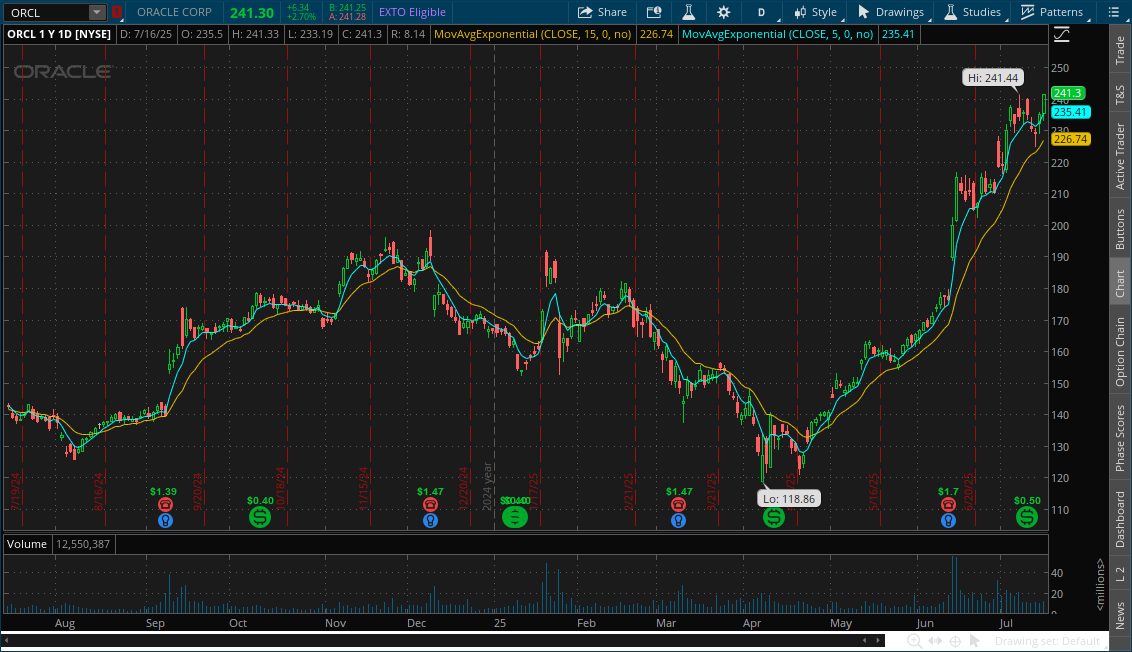Open the Style dropdown menu

point(817,12)
